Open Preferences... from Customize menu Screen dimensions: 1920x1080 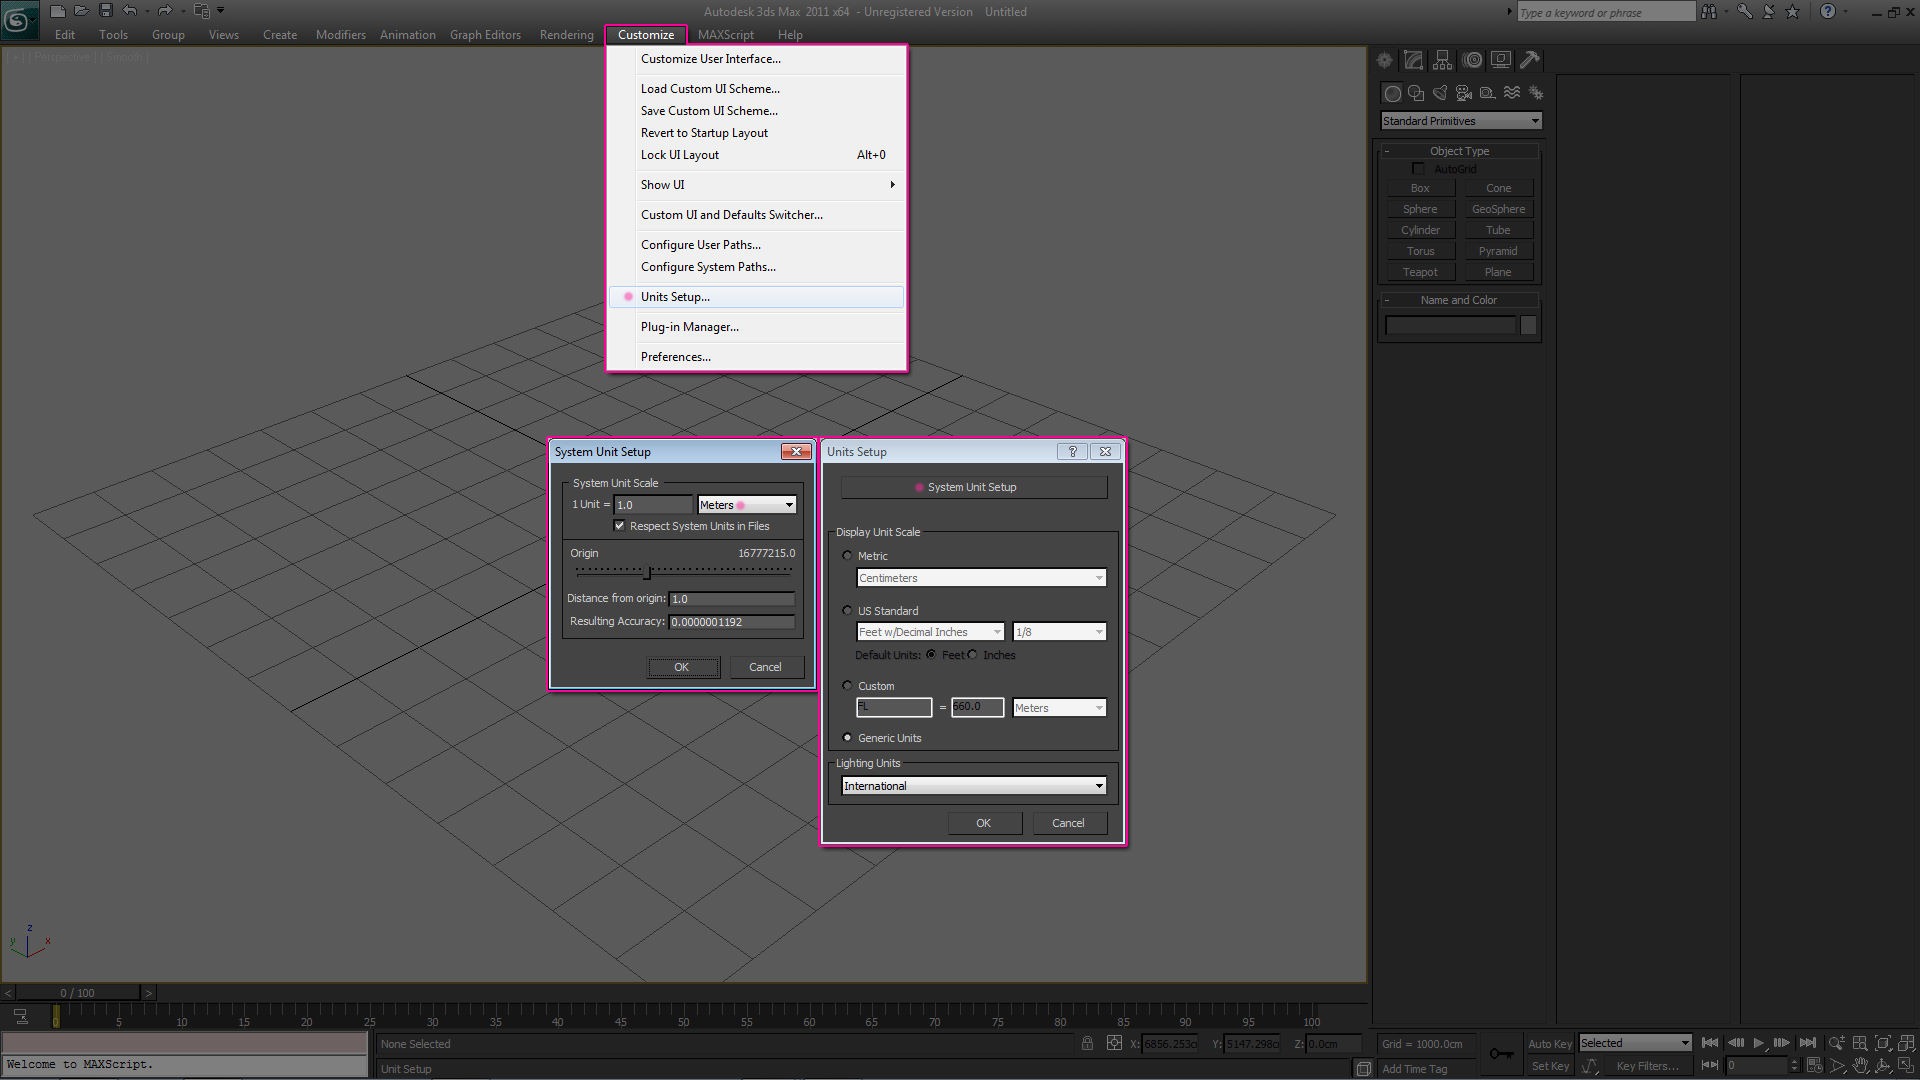coord(756,357)
